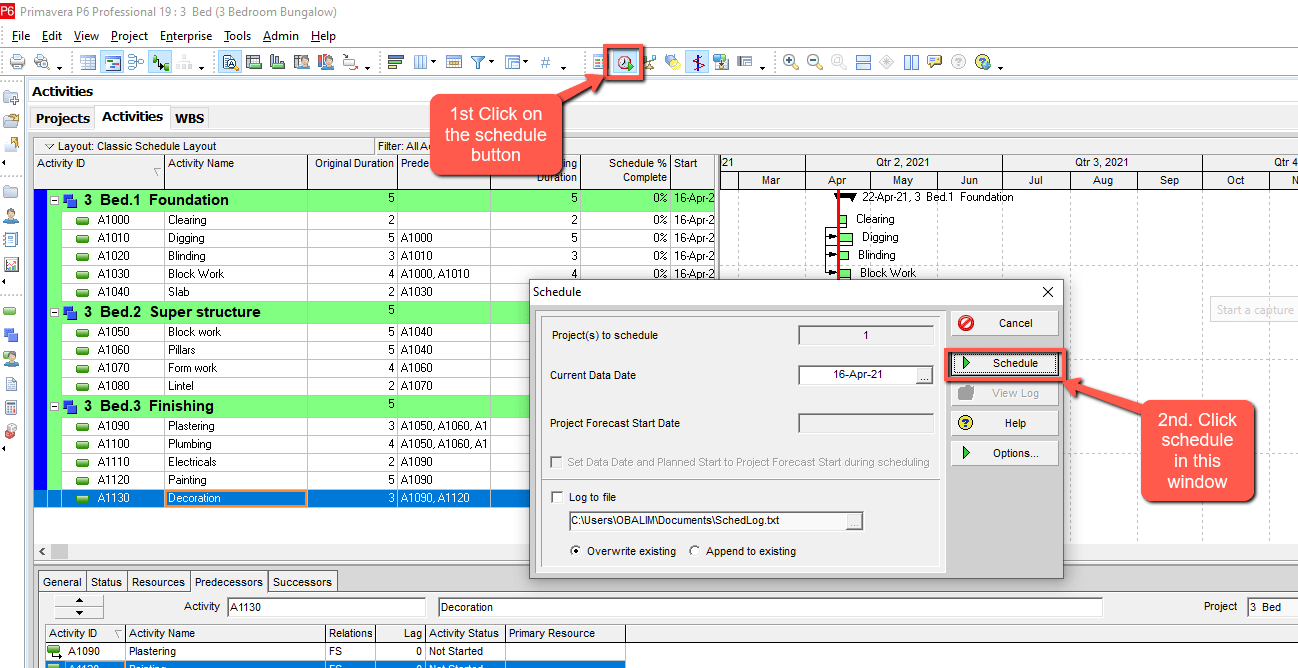Select the Overwrite existing radio button
The width and height of the screenshot is (1298, 668).
pos(576,551)
